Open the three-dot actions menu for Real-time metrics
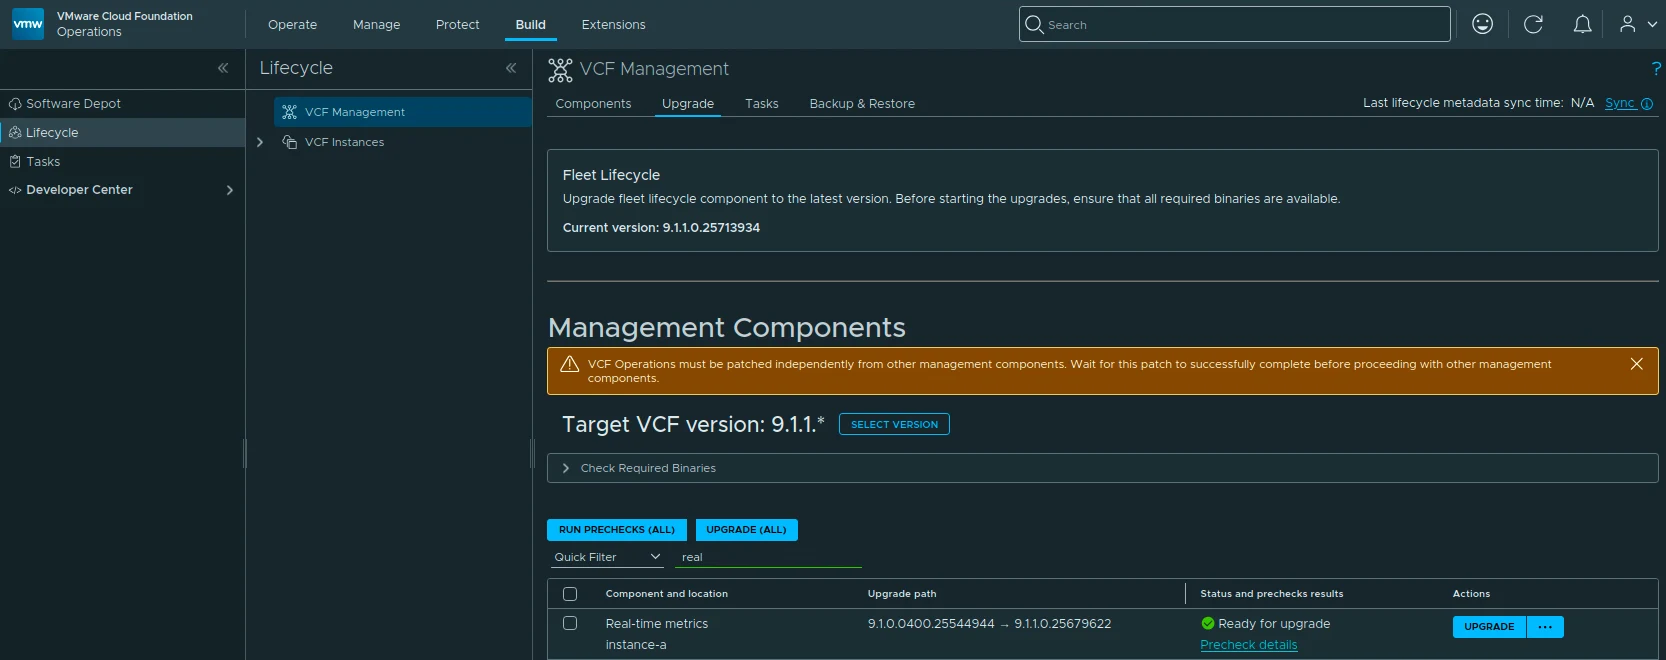This screenshot has height=660, width=1666. (x=1545, y=627)
